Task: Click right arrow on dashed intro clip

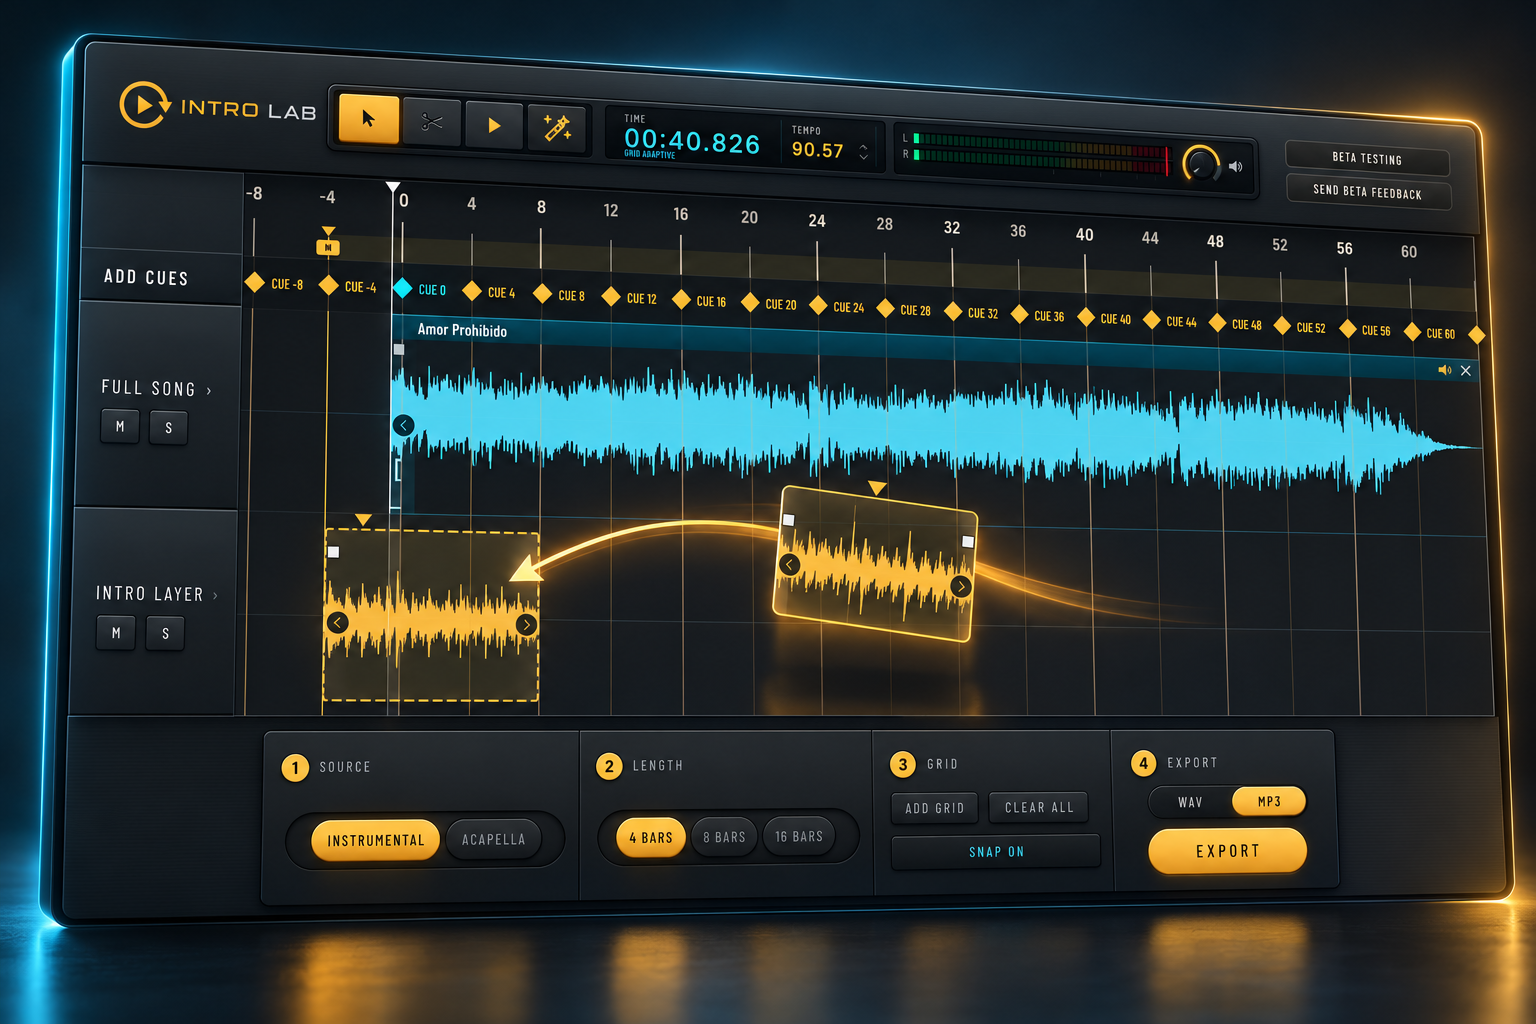Action: [x=526, y=625]
